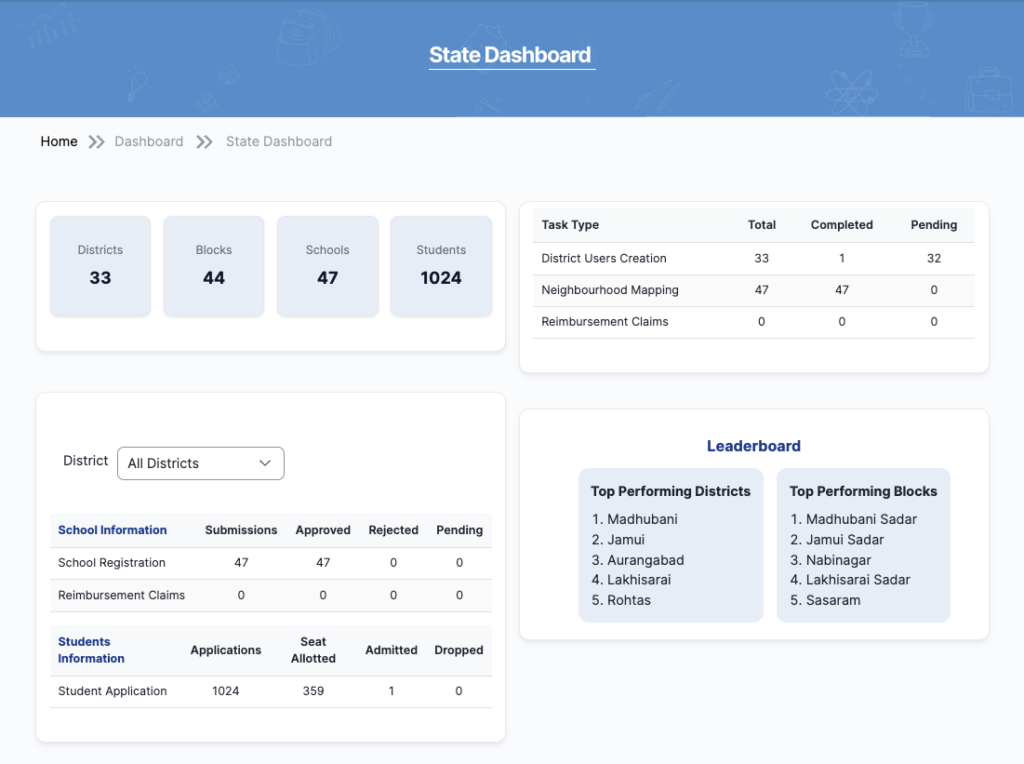Image resolution: width=1024 pixels, height=764 pixels.
Task: Select the Neighbourhood Mapping task row
Action: (x=610, y=290)
